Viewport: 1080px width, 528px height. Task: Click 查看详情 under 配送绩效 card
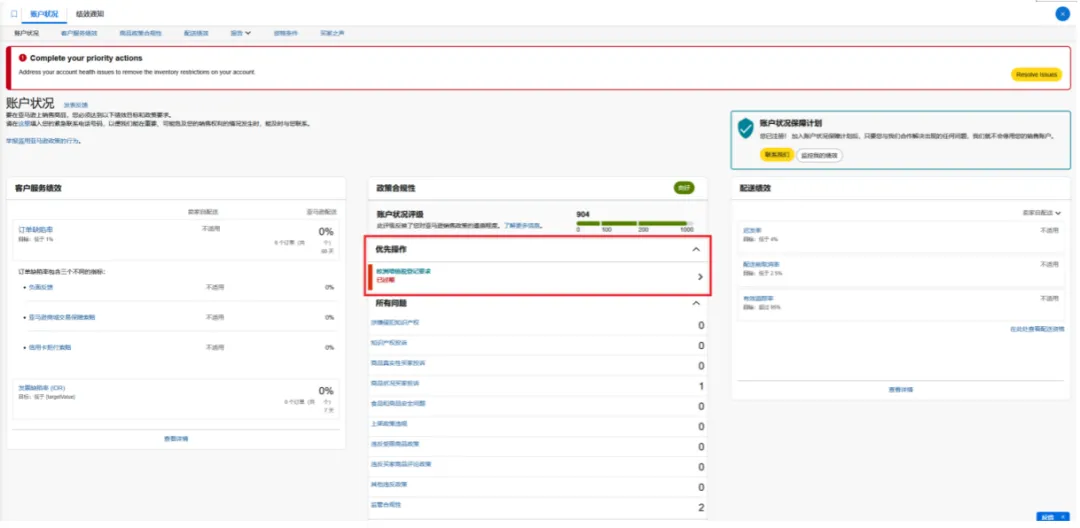pos(900,390)
